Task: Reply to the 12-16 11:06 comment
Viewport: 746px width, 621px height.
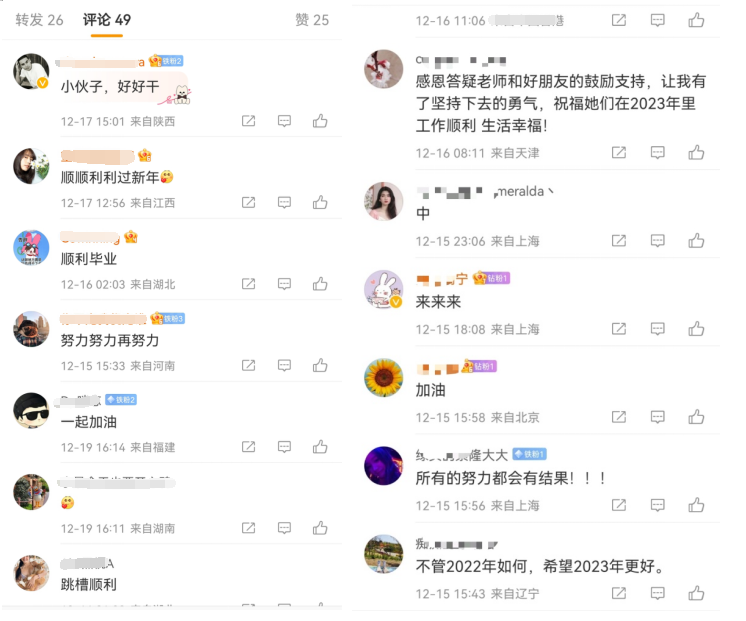Action: tap(658, 20)
